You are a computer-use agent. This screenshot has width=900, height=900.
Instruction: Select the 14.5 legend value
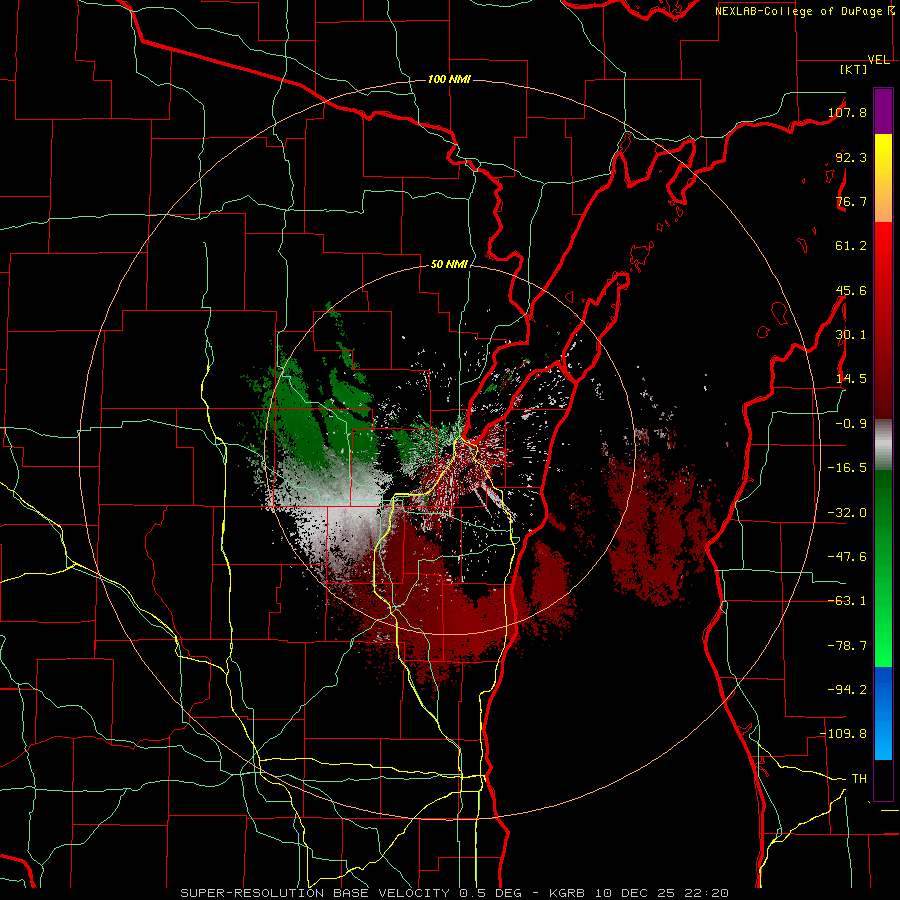click(x=851, y=379)
